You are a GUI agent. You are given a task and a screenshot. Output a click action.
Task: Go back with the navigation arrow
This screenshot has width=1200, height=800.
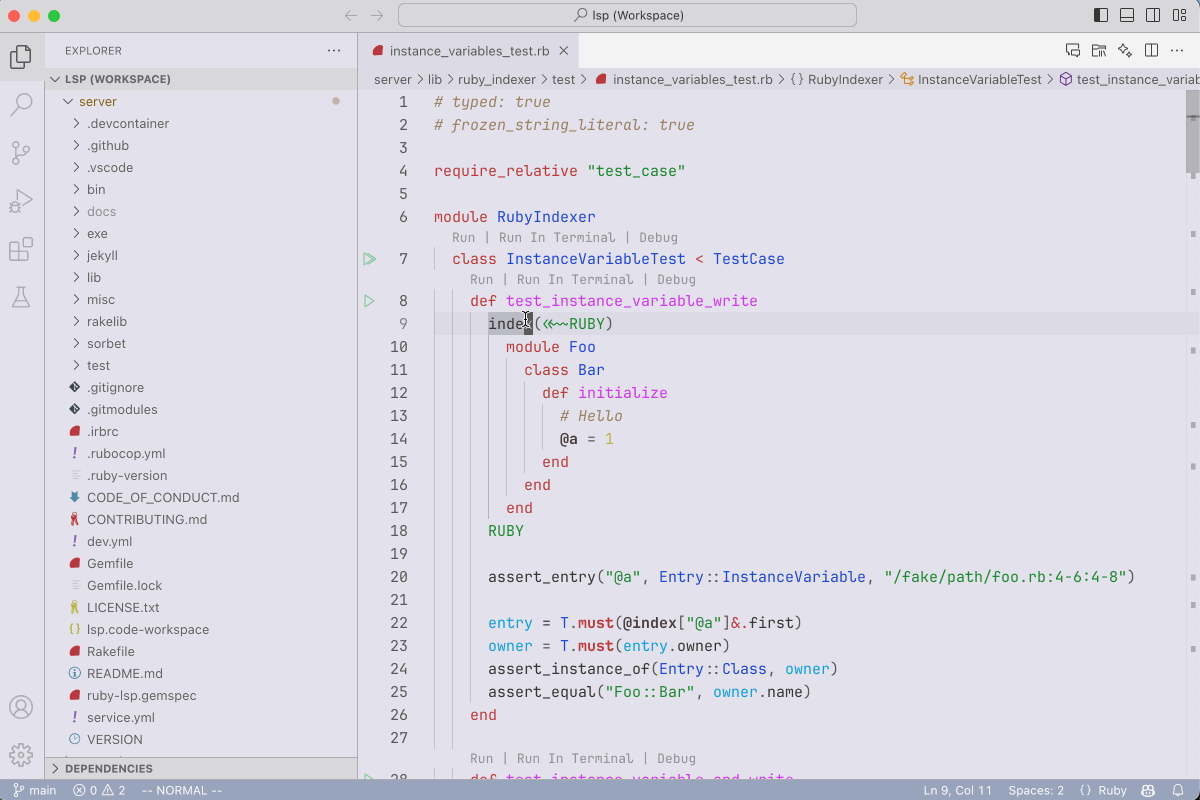point(350,15)
